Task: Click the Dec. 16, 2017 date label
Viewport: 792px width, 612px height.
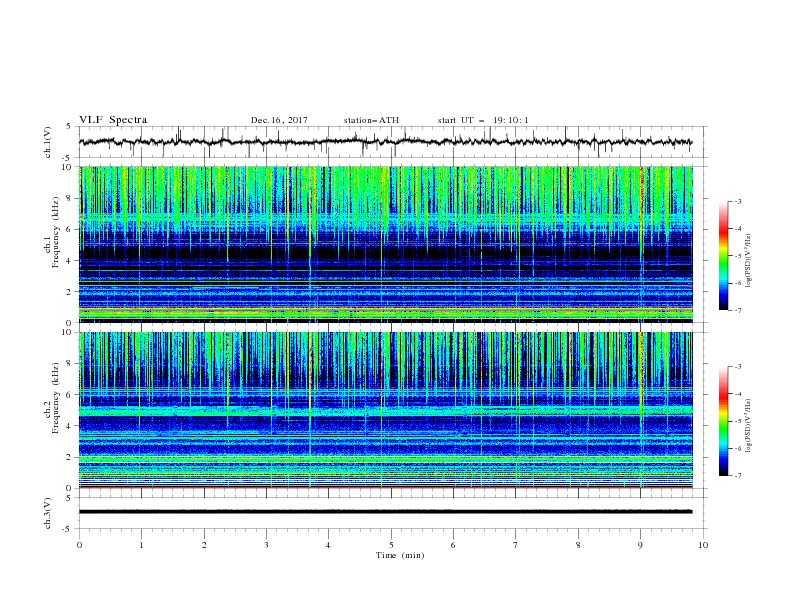Action: (279, 120)
